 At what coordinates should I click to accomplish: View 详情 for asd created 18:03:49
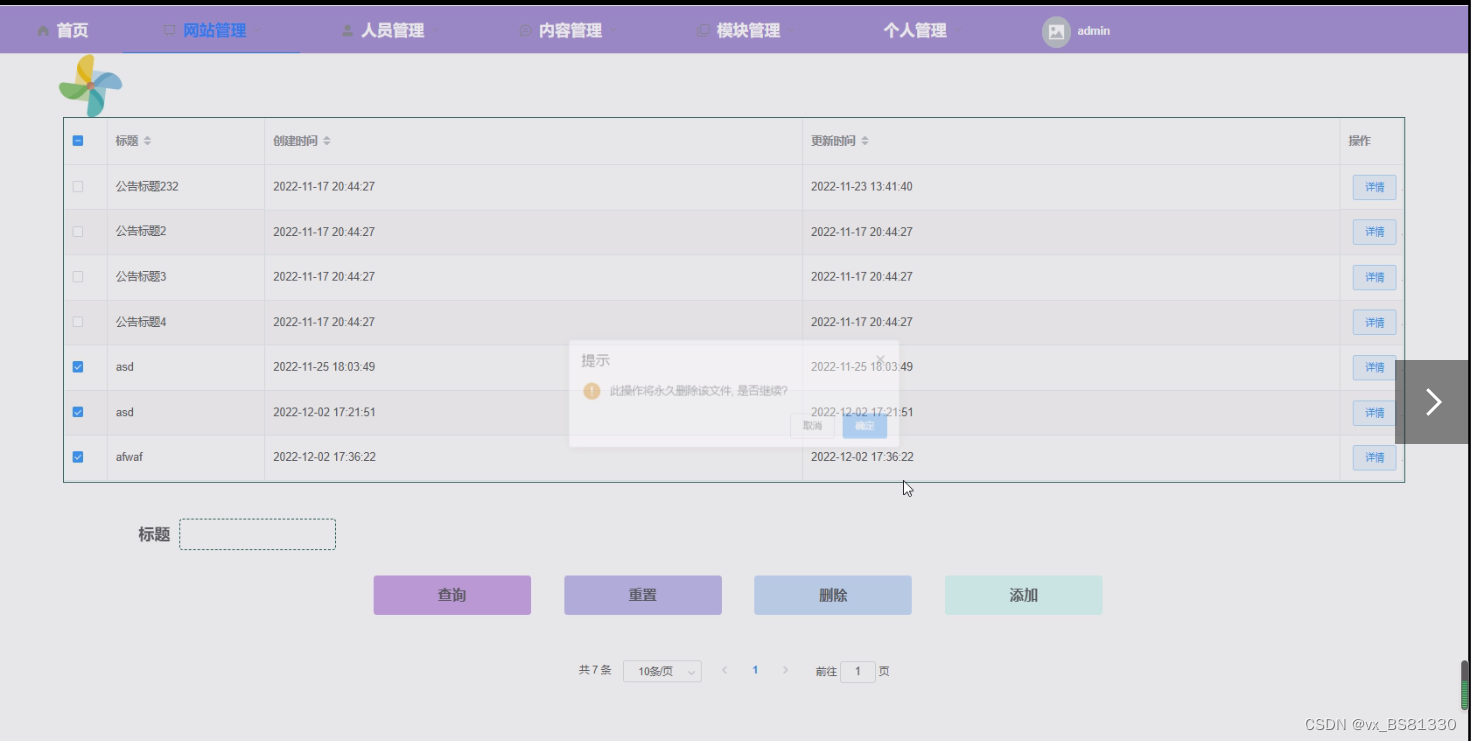click(1374, 367)
